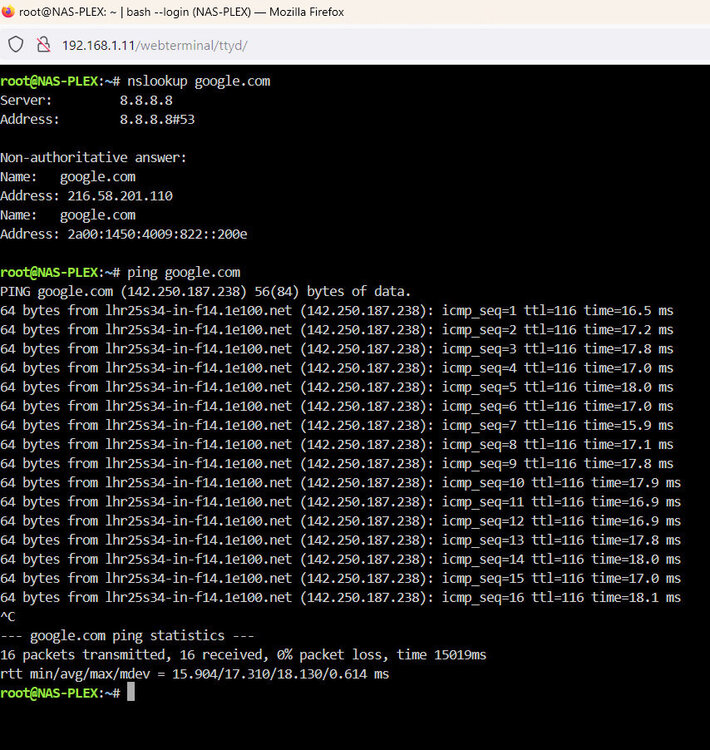
Task: Open the tracking protection shield icon
Action: [x=16, y=45]
